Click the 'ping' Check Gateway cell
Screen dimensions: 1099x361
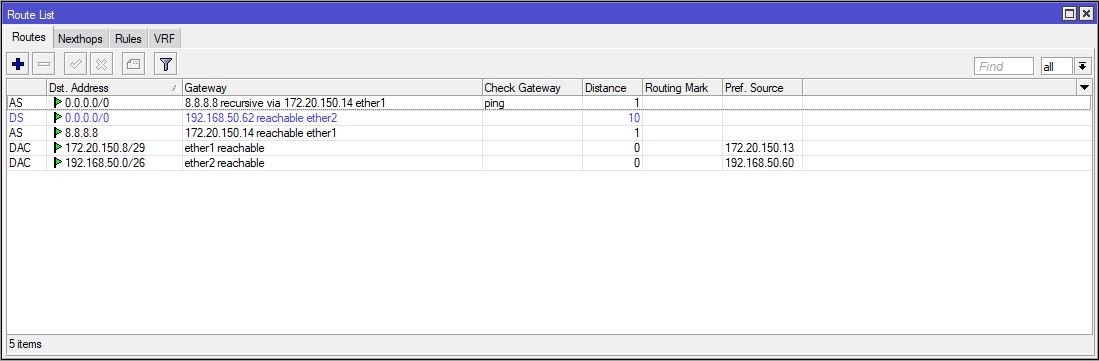pyautogui.click(x=532, y=103)
